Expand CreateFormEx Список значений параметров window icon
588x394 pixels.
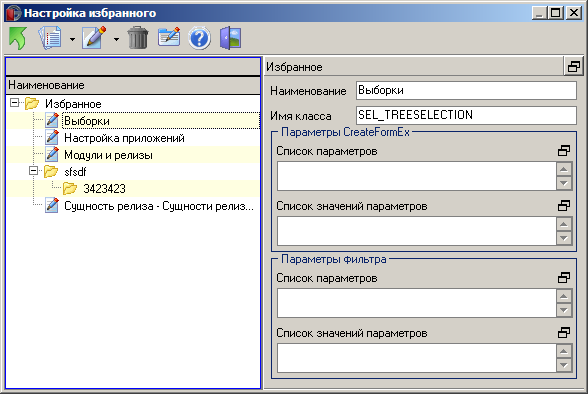tap(564, 205)
